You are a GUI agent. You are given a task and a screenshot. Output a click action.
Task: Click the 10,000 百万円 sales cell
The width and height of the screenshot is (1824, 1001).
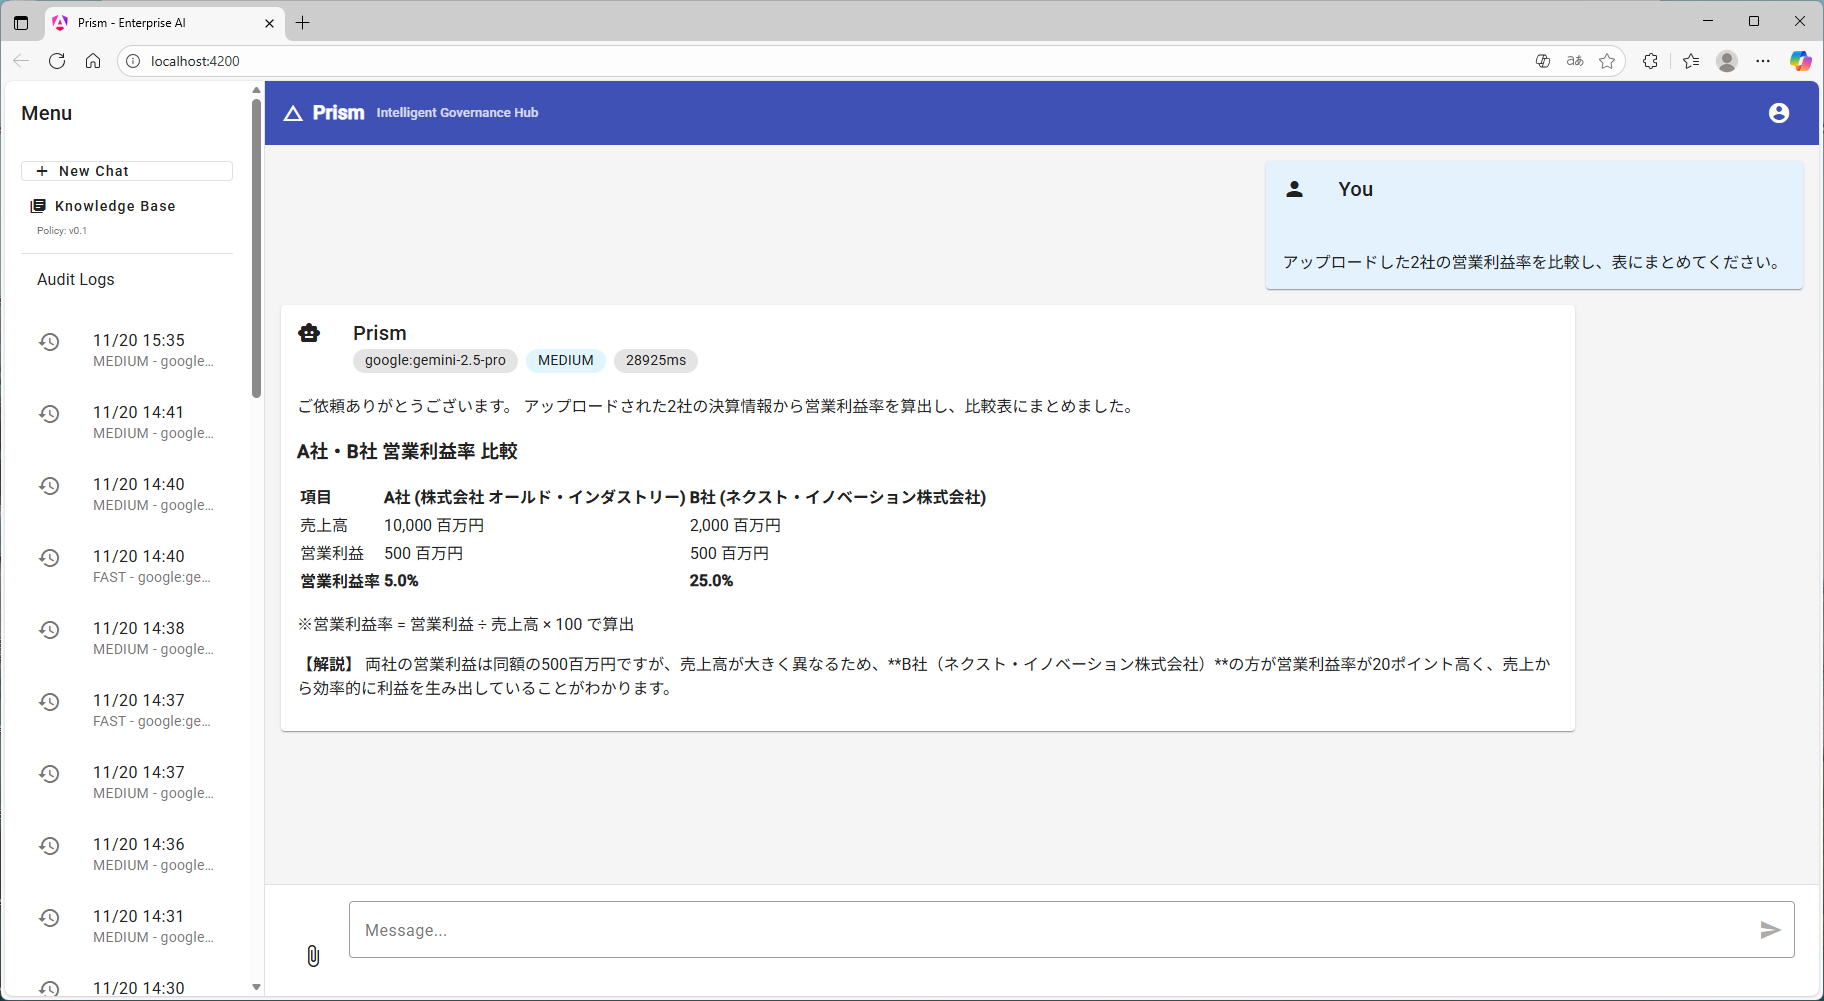(x=434, y=525)
